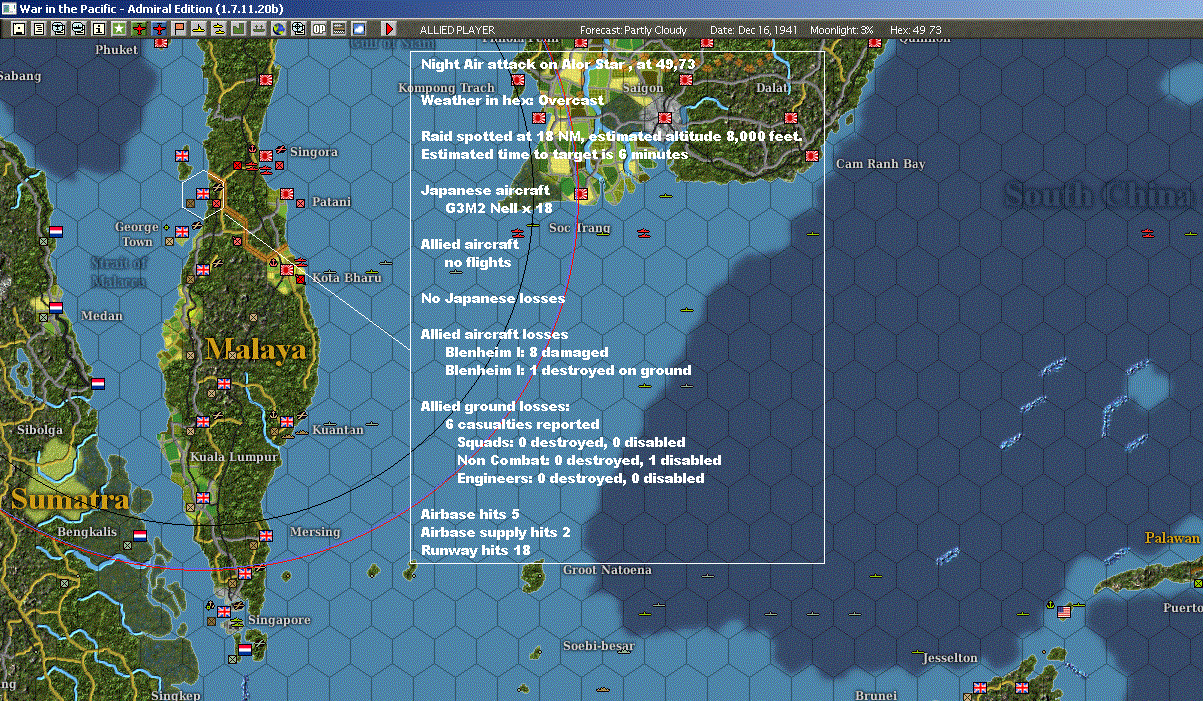The height and width of the screenshot is (701, 1203).
Task: Select the Dutch flag near Sibolga
Action: click(98, 384)
